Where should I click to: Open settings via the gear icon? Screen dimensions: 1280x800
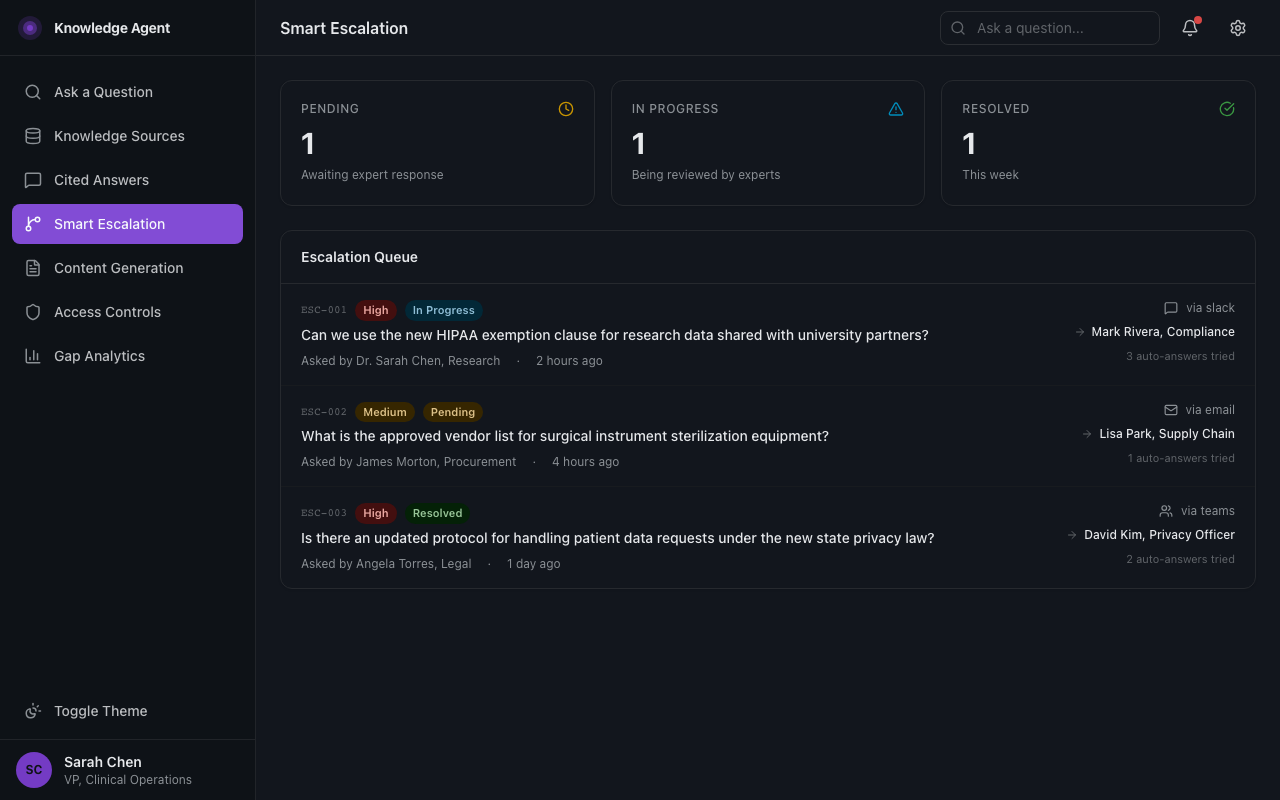pos(1238,28)
